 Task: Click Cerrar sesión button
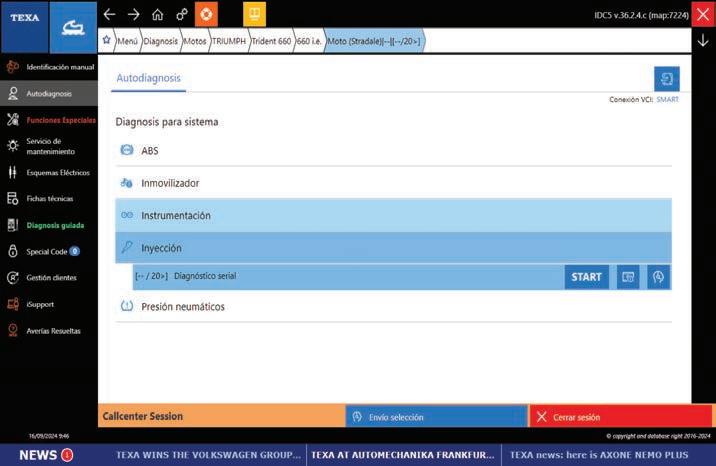tap(621, 417)
